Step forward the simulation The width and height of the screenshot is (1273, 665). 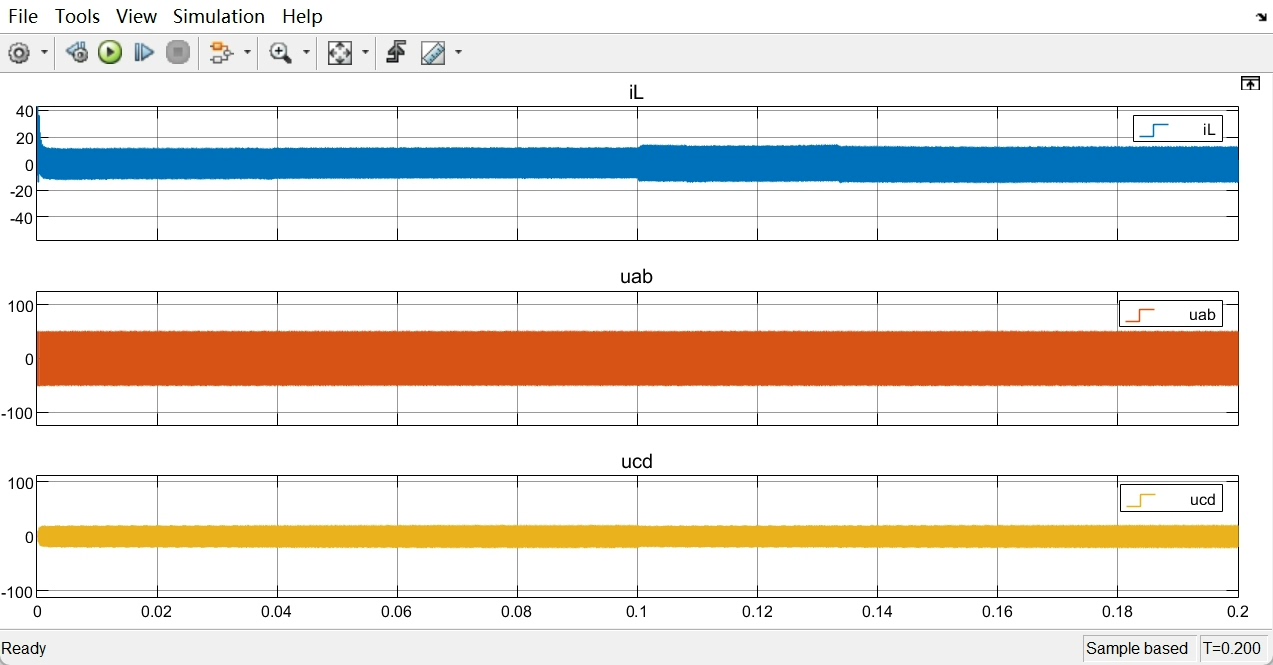[143, 52]
